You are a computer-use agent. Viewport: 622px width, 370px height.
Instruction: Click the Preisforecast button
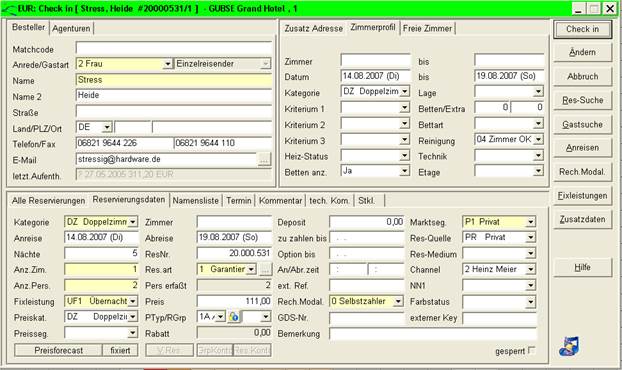point(58,350)
